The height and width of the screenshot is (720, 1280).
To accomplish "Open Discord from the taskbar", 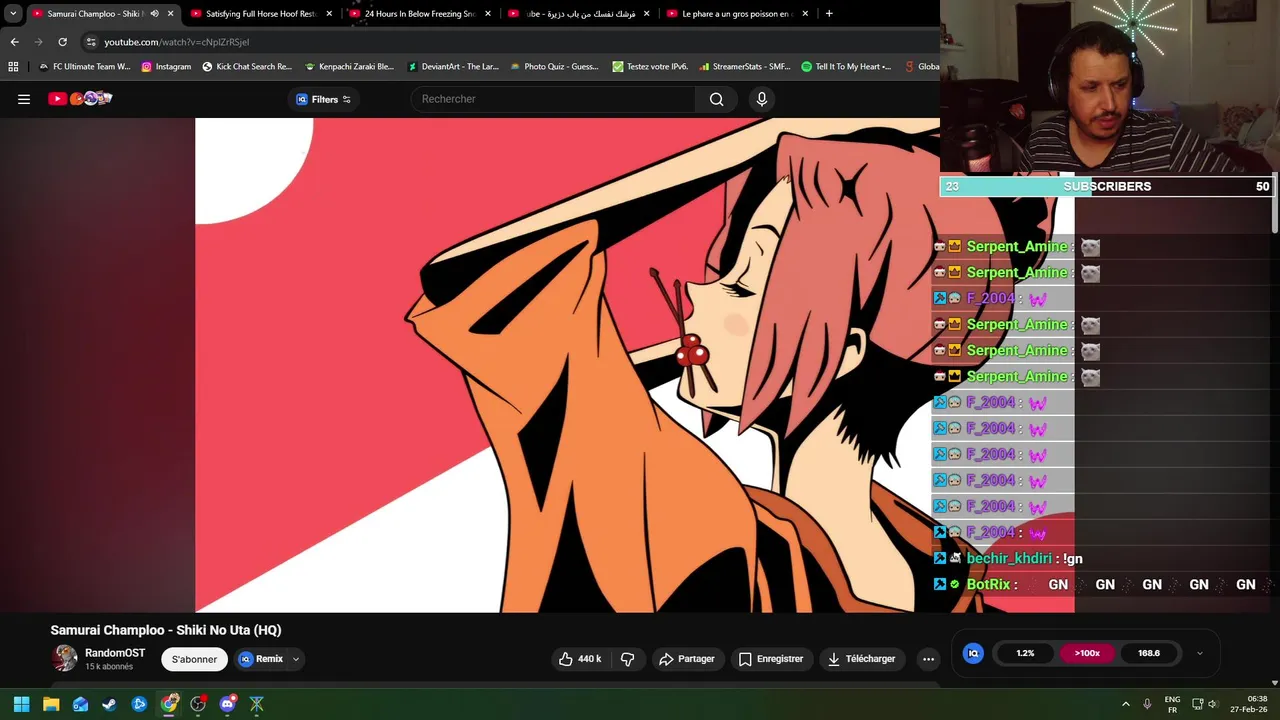I will [x=227, y=704].
